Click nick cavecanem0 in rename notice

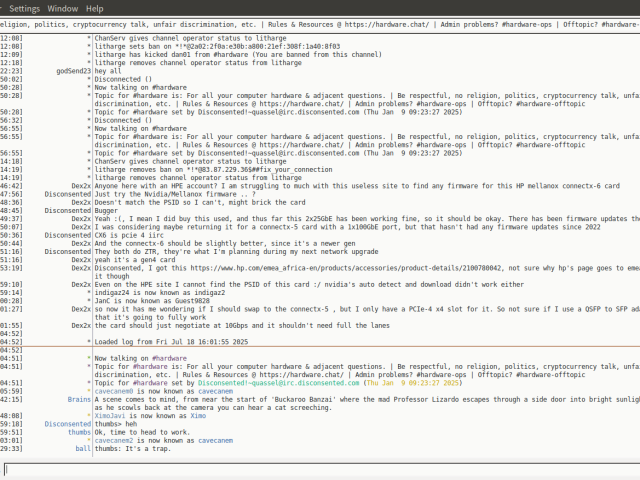click(114, 391)
